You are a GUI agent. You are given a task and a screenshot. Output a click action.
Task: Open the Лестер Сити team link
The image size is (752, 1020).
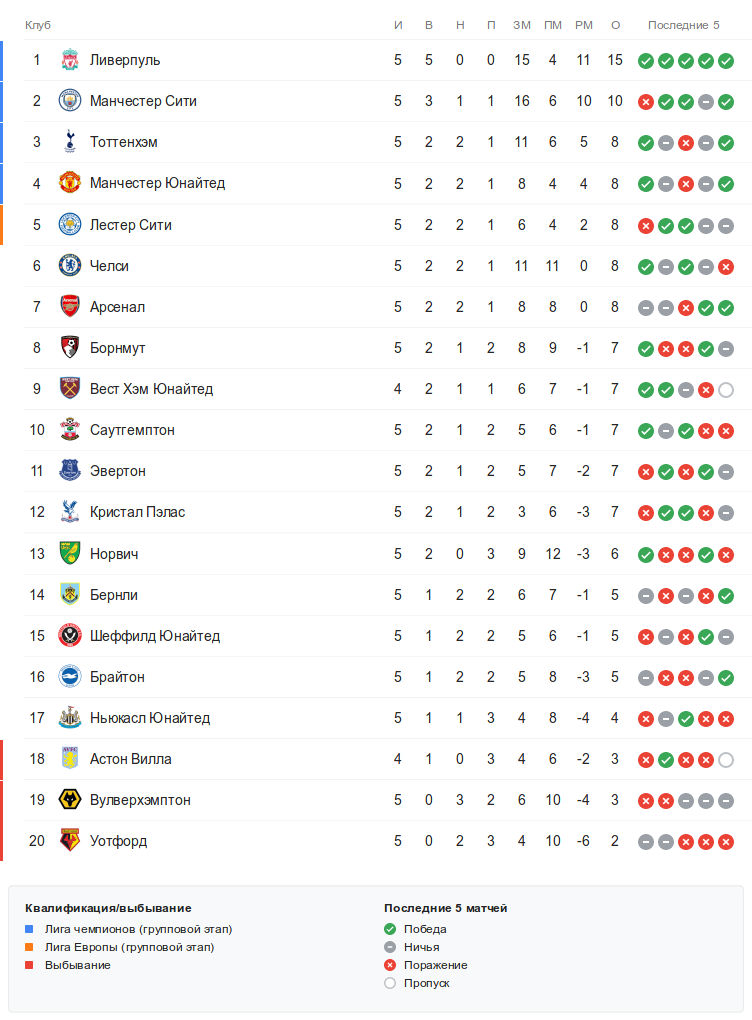click(130, 225)
